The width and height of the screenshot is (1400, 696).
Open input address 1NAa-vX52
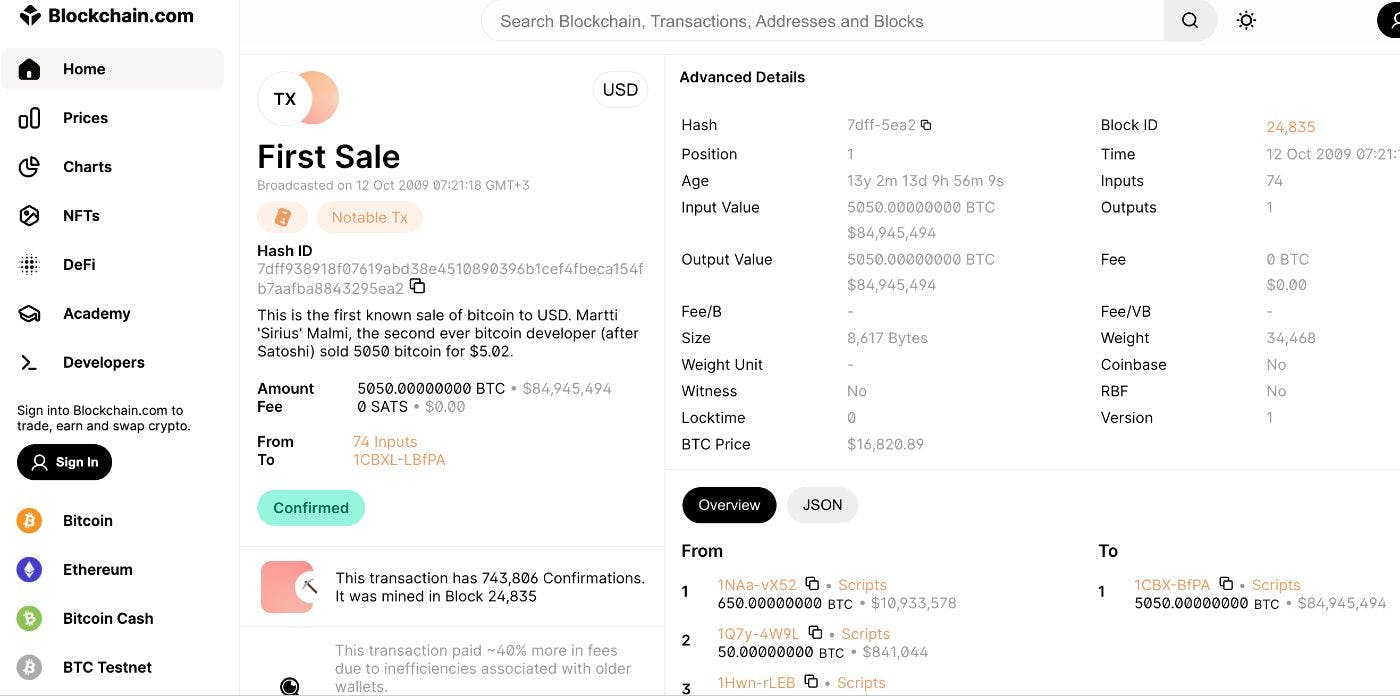[x=757, y=585]
